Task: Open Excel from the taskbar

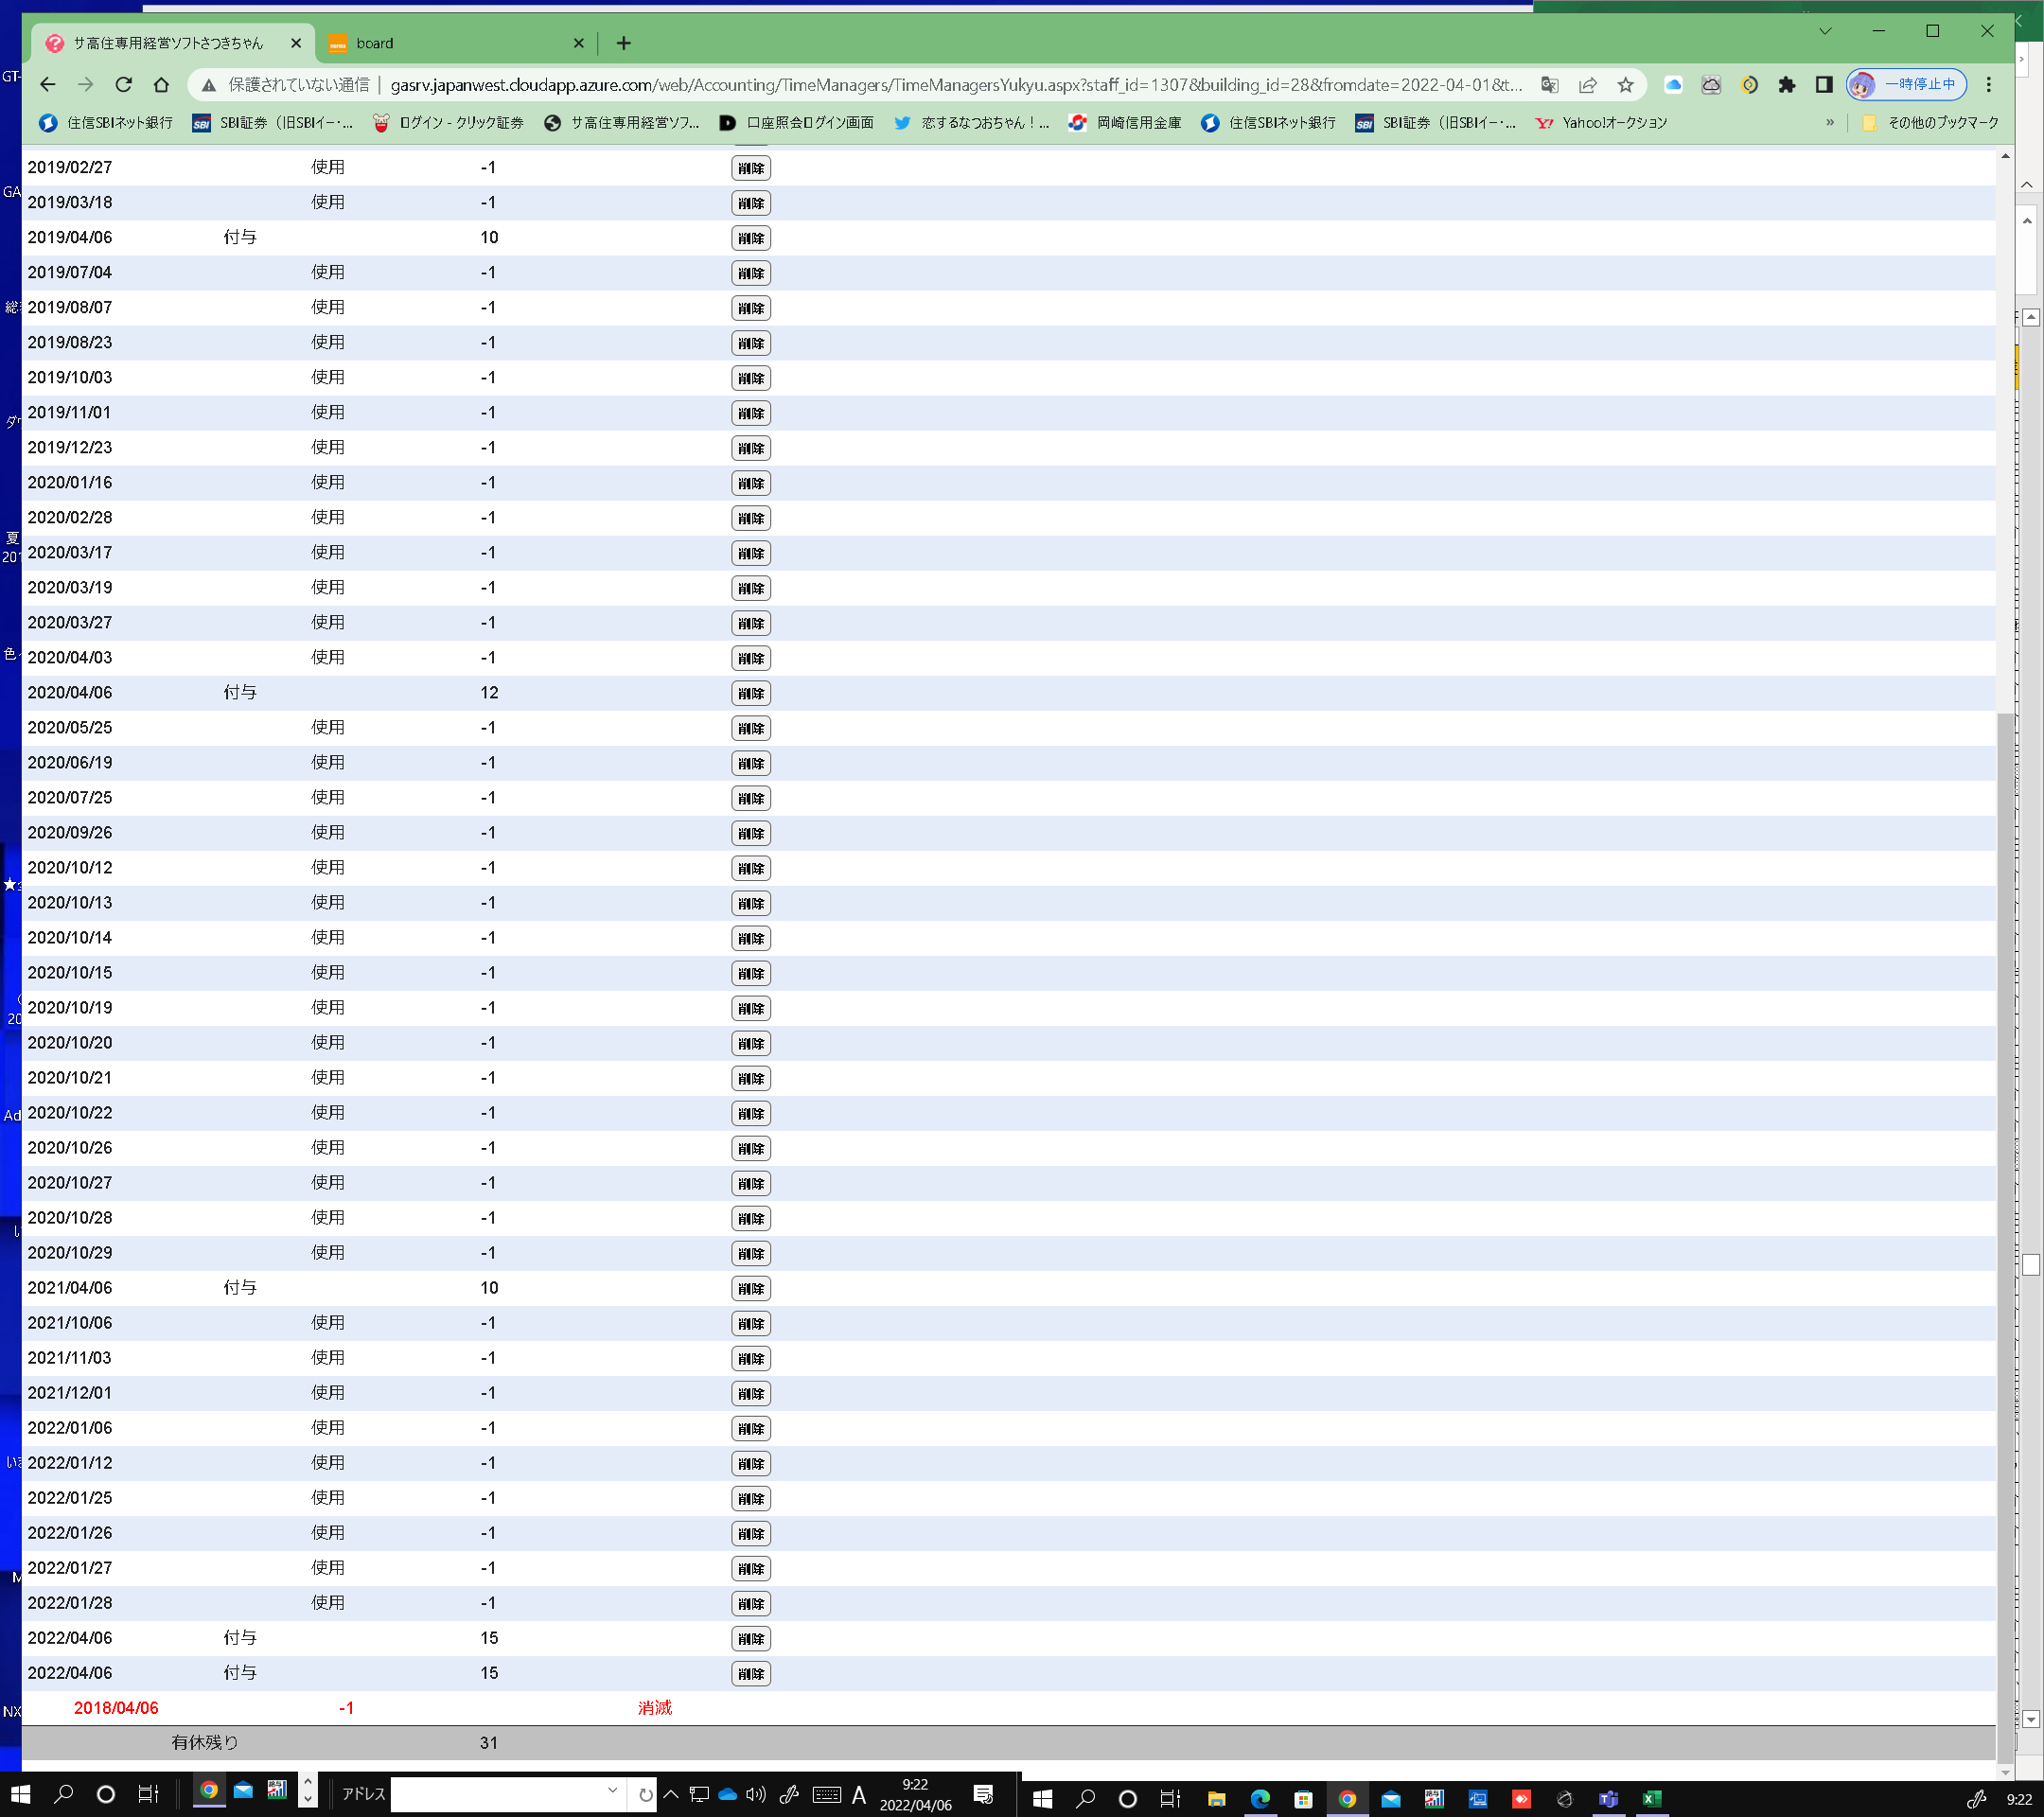Action: pyautogui.click(x=1651, y=1799)
